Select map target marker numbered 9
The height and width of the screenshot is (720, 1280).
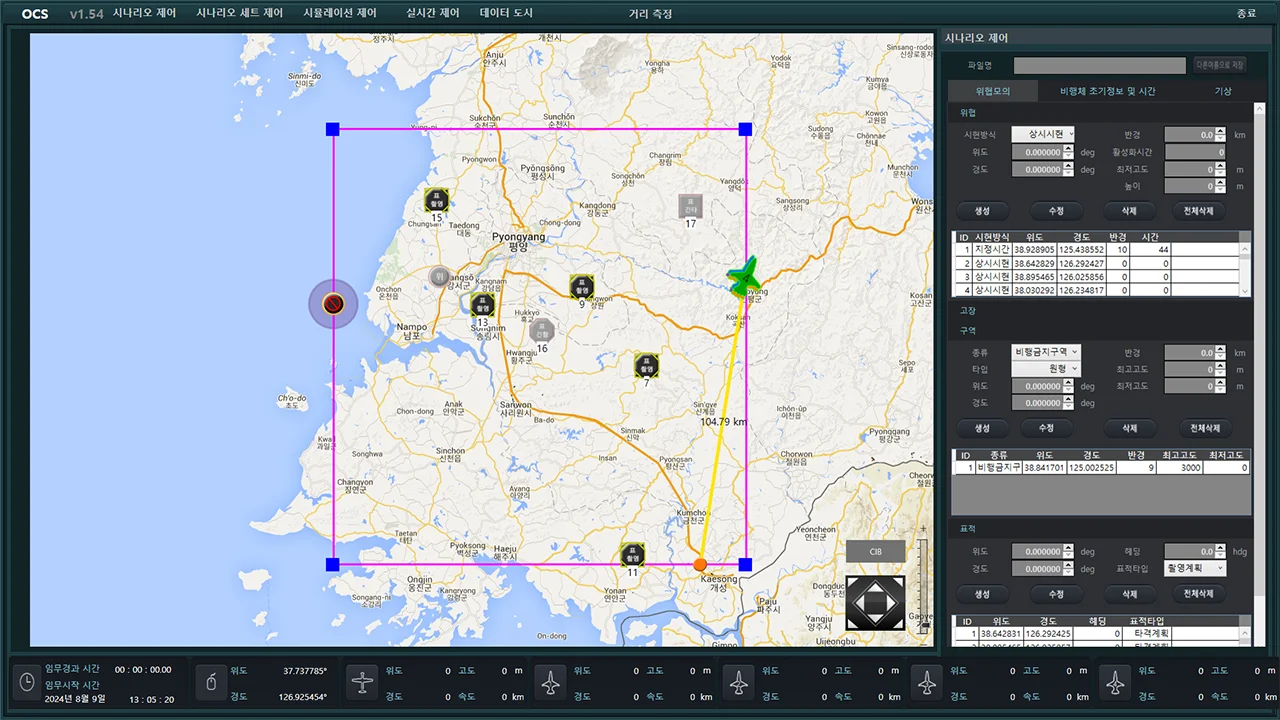coord(582,287)
